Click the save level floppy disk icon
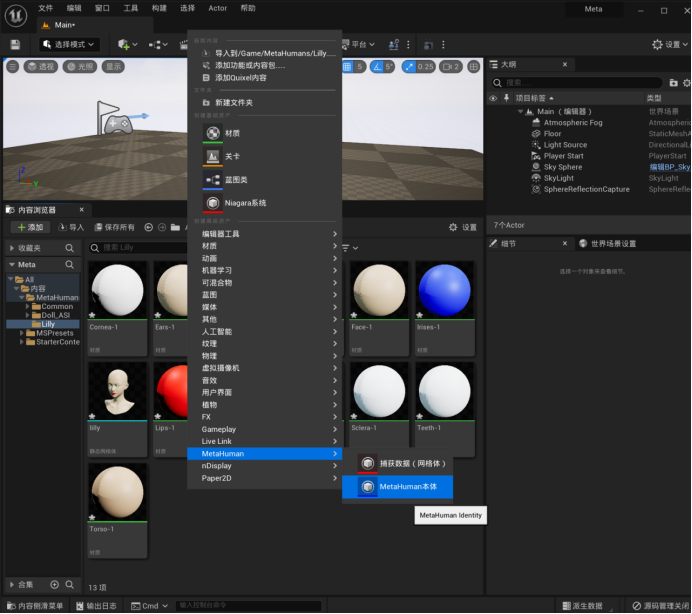Viewport: 692px width, 614px height. point(15,45)
